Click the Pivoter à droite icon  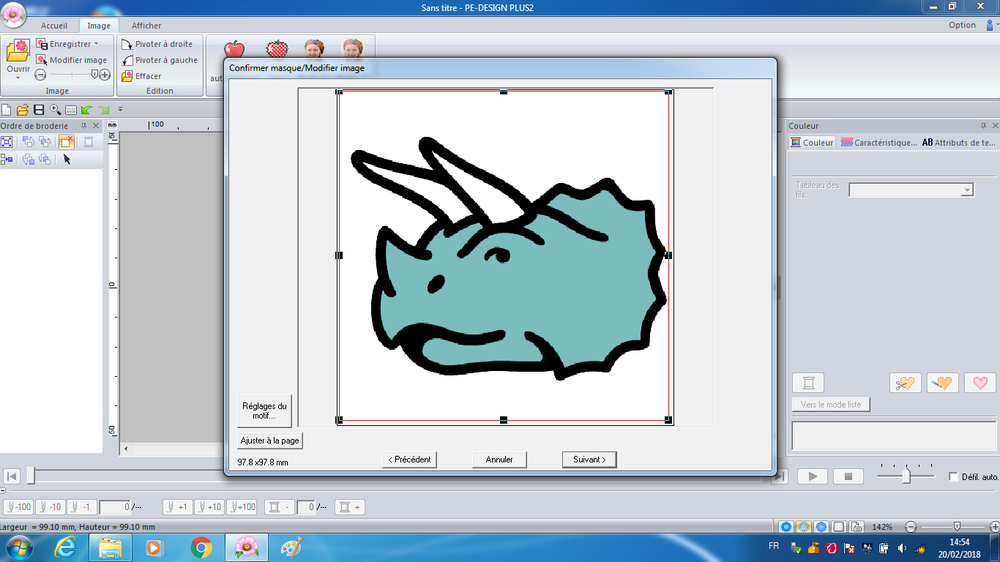click(x=127, y=44)
